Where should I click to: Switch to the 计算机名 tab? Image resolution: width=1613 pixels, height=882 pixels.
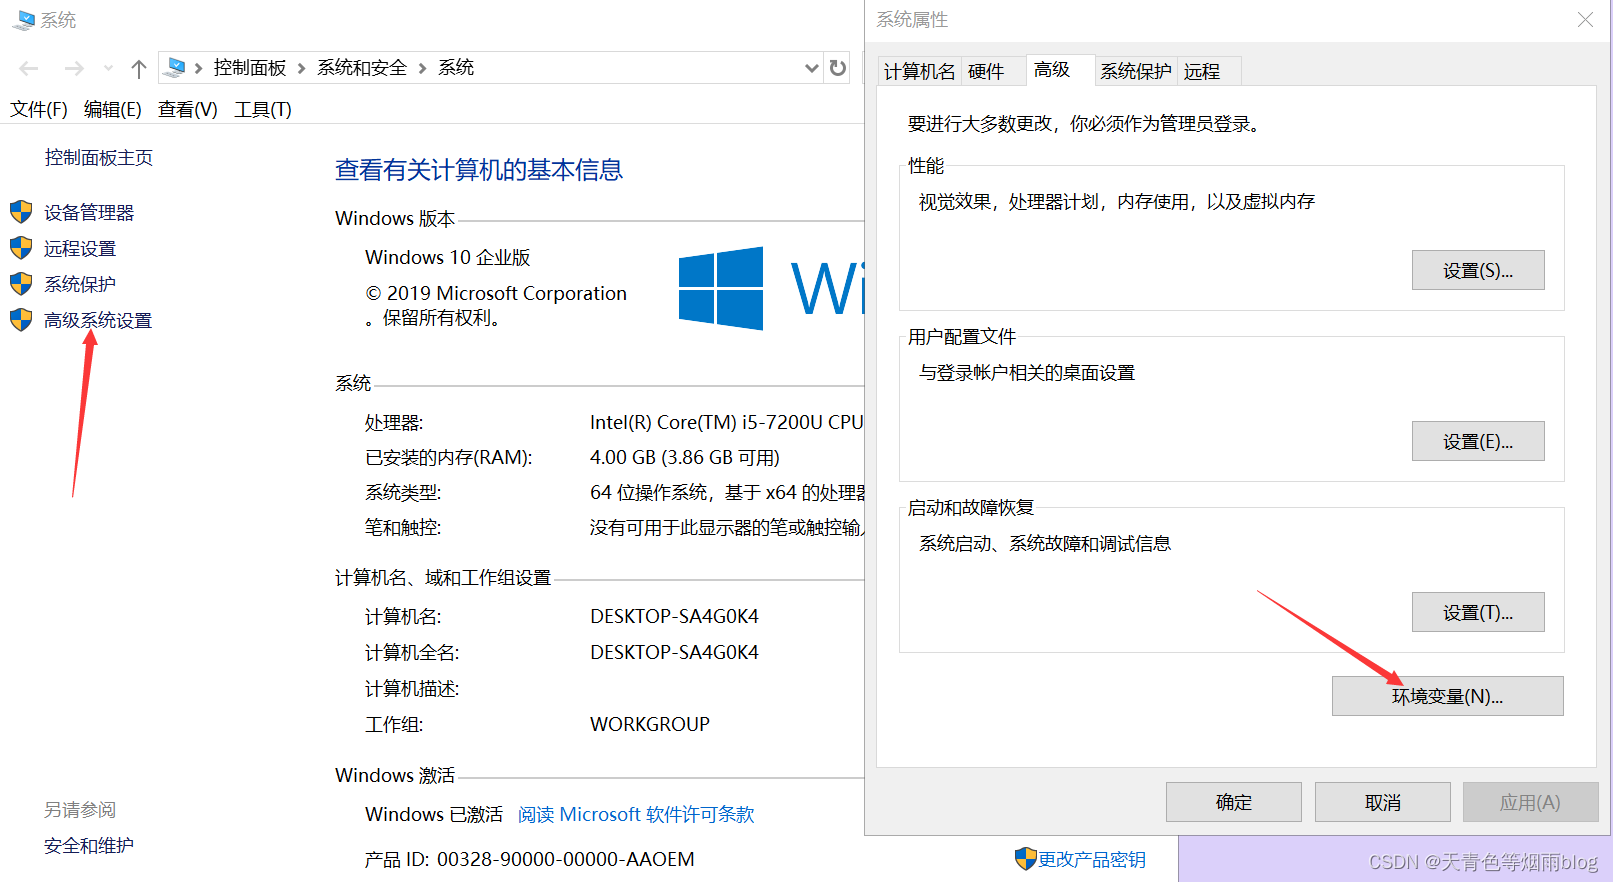pyautogui.click(x=919, y=71)
